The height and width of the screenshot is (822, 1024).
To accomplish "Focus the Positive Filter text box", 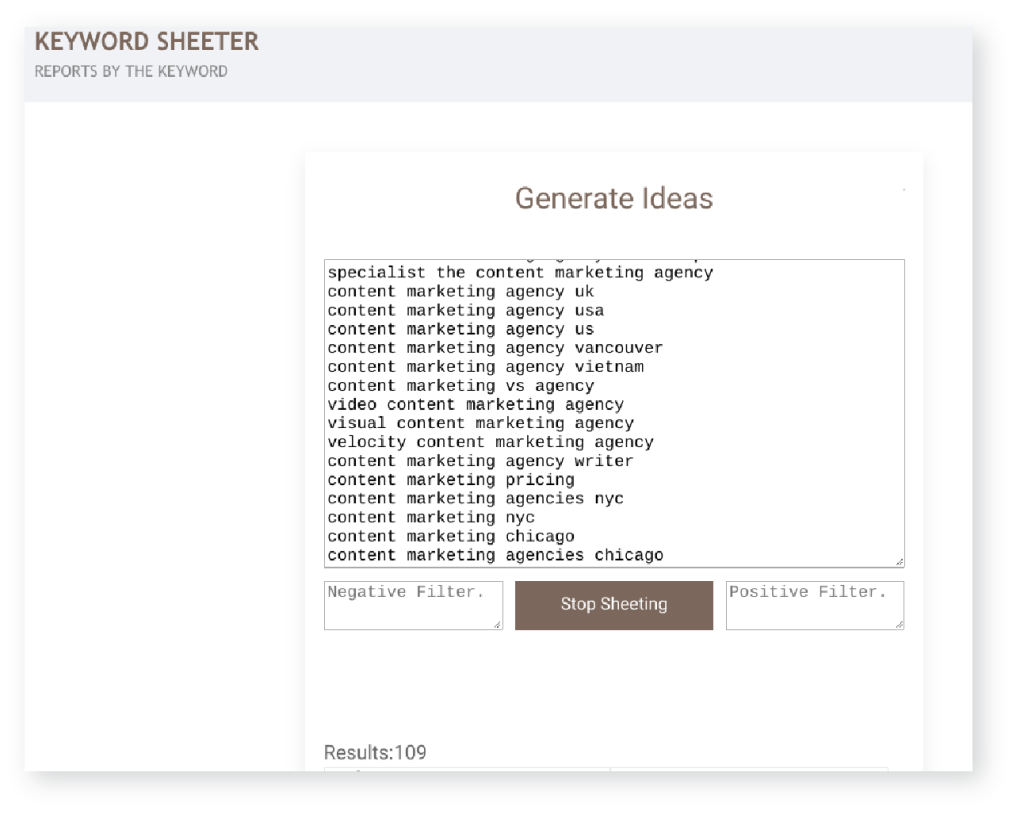I will (x=813, y=604).
